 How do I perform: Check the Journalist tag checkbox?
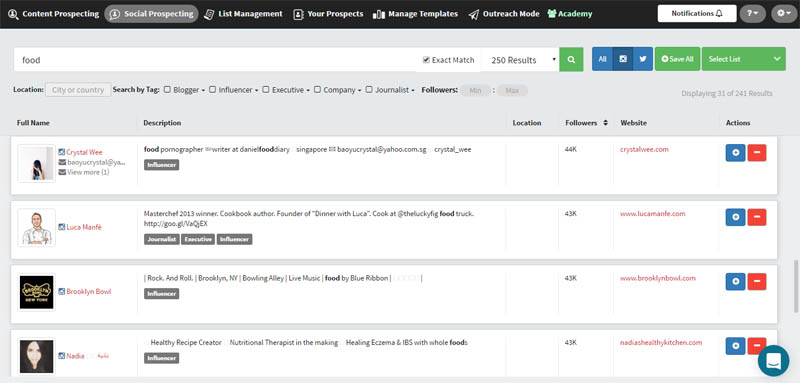tap(369, 89)
